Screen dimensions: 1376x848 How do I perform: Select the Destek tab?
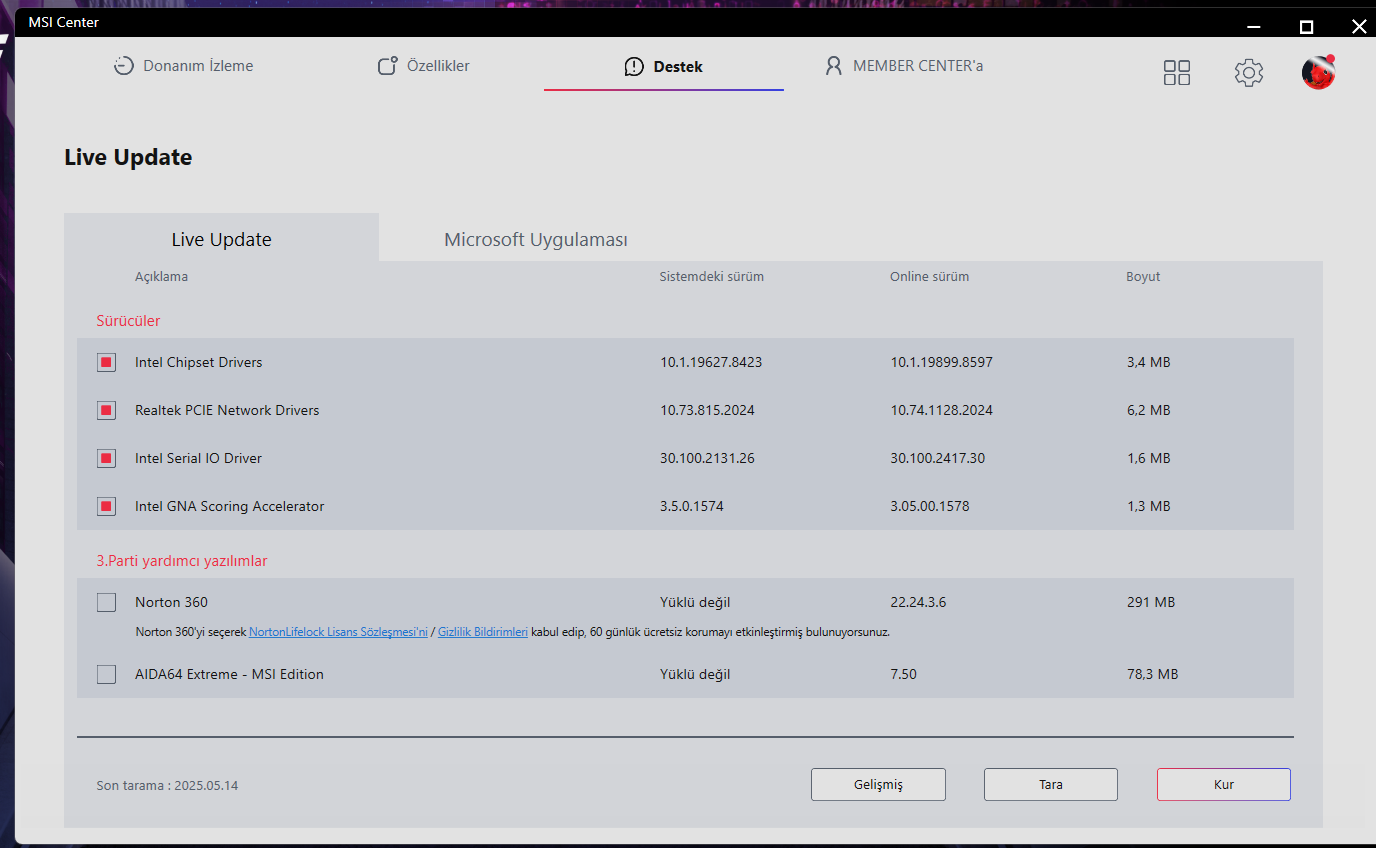(x=664, y=66)
